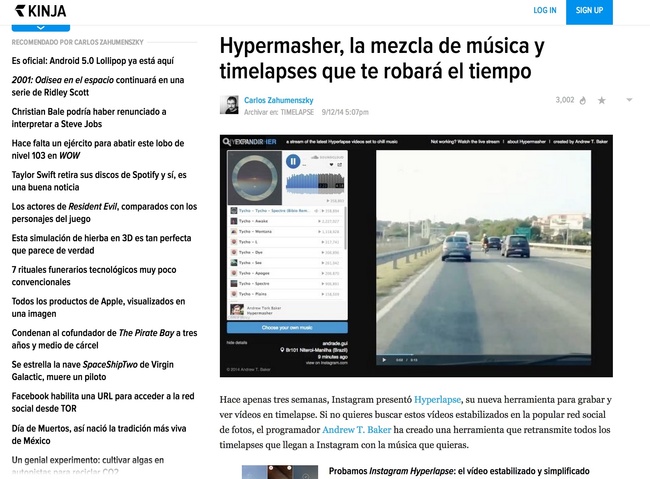Click the flame views icon
The width and height of the screenshot is (650, 479).
pos(584,101)
